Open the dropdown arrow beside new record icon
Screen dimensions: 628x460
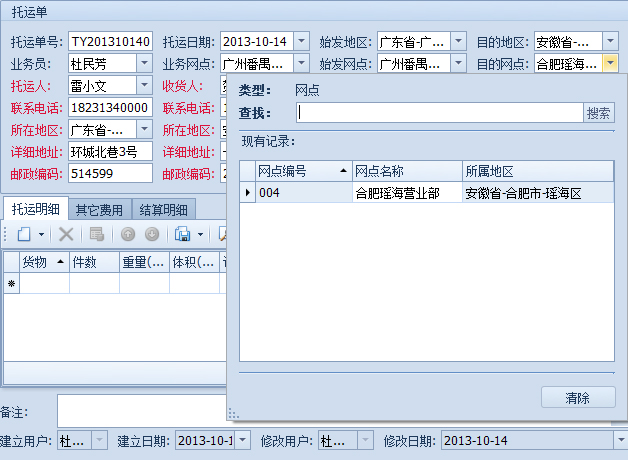click(41, 234)
